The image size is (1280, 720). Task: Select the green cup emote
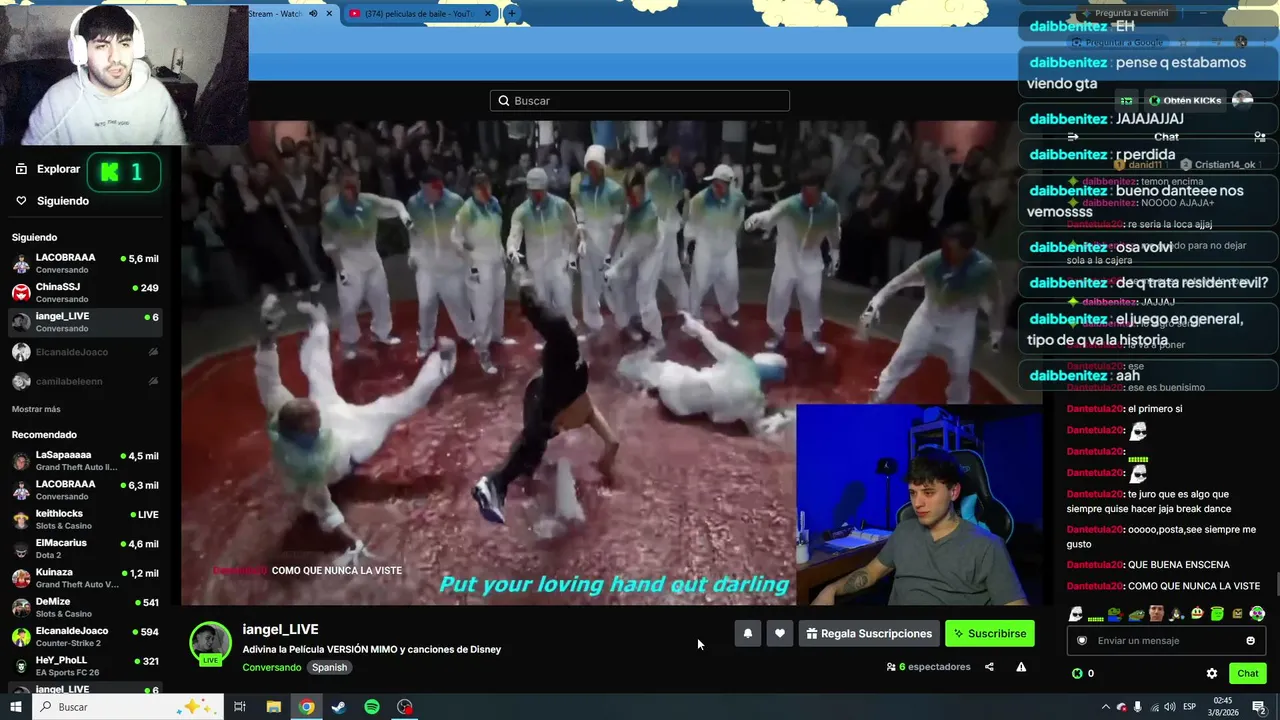tap(1217, 614)
